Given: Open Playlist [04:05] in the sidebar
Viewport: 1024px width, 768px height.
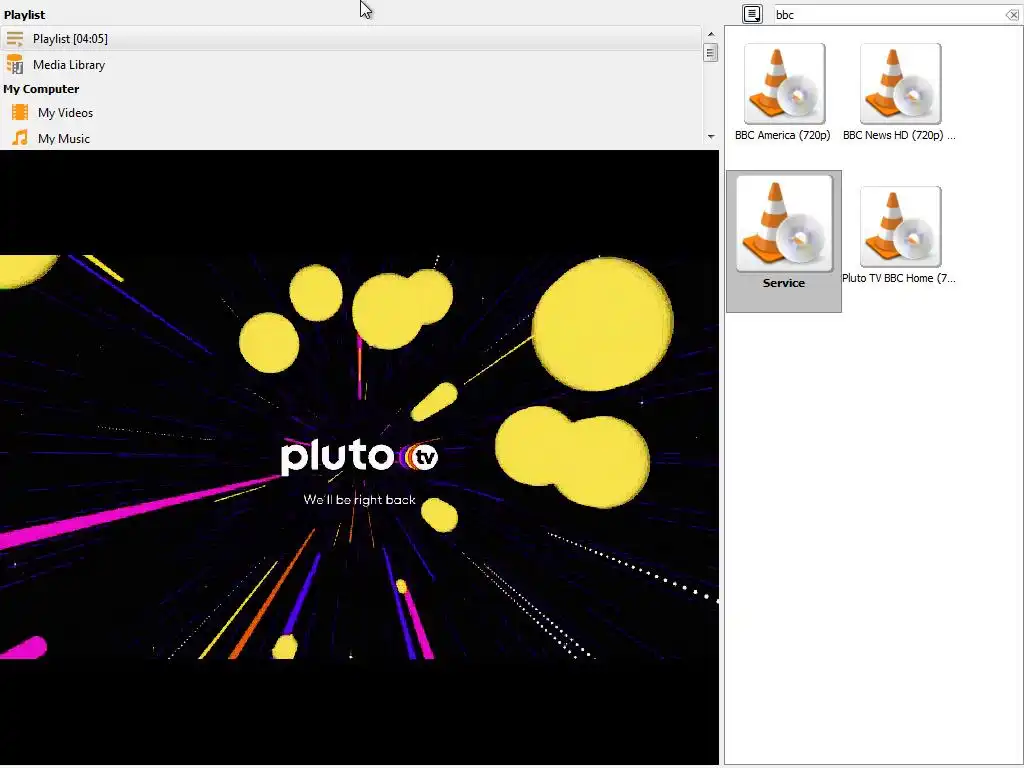Looking at the screenshot, I should (351, 39).
